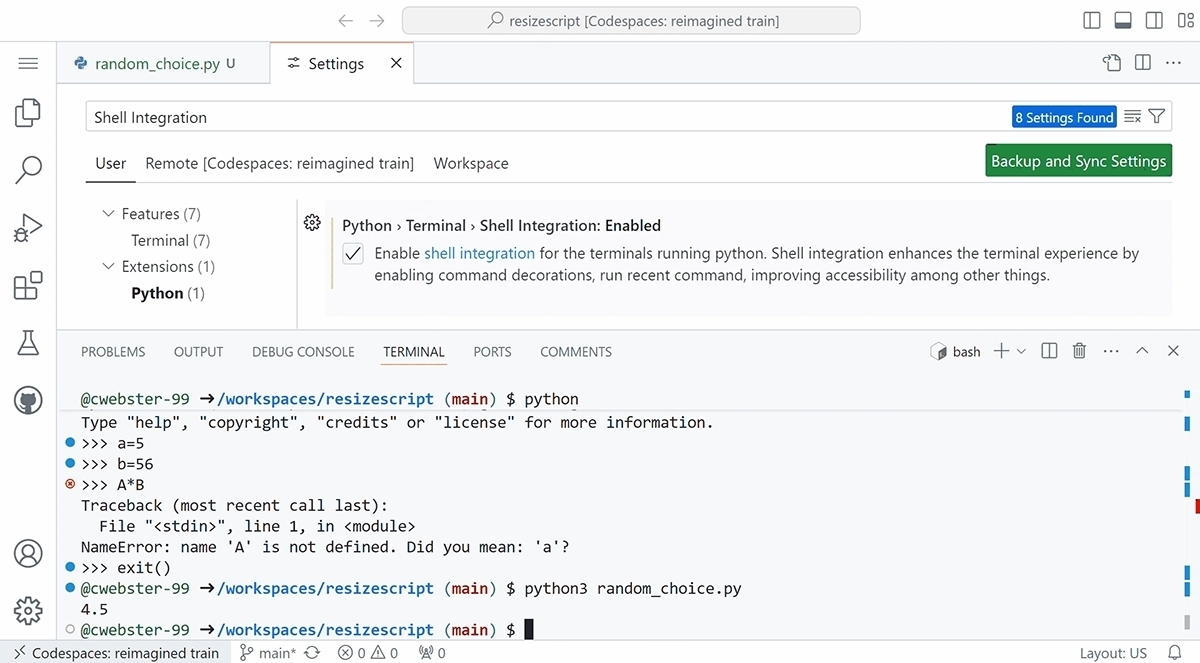Open the resizescript command center search box
The height and width of the screenshot is (663, 1200).
coord(631,20)
